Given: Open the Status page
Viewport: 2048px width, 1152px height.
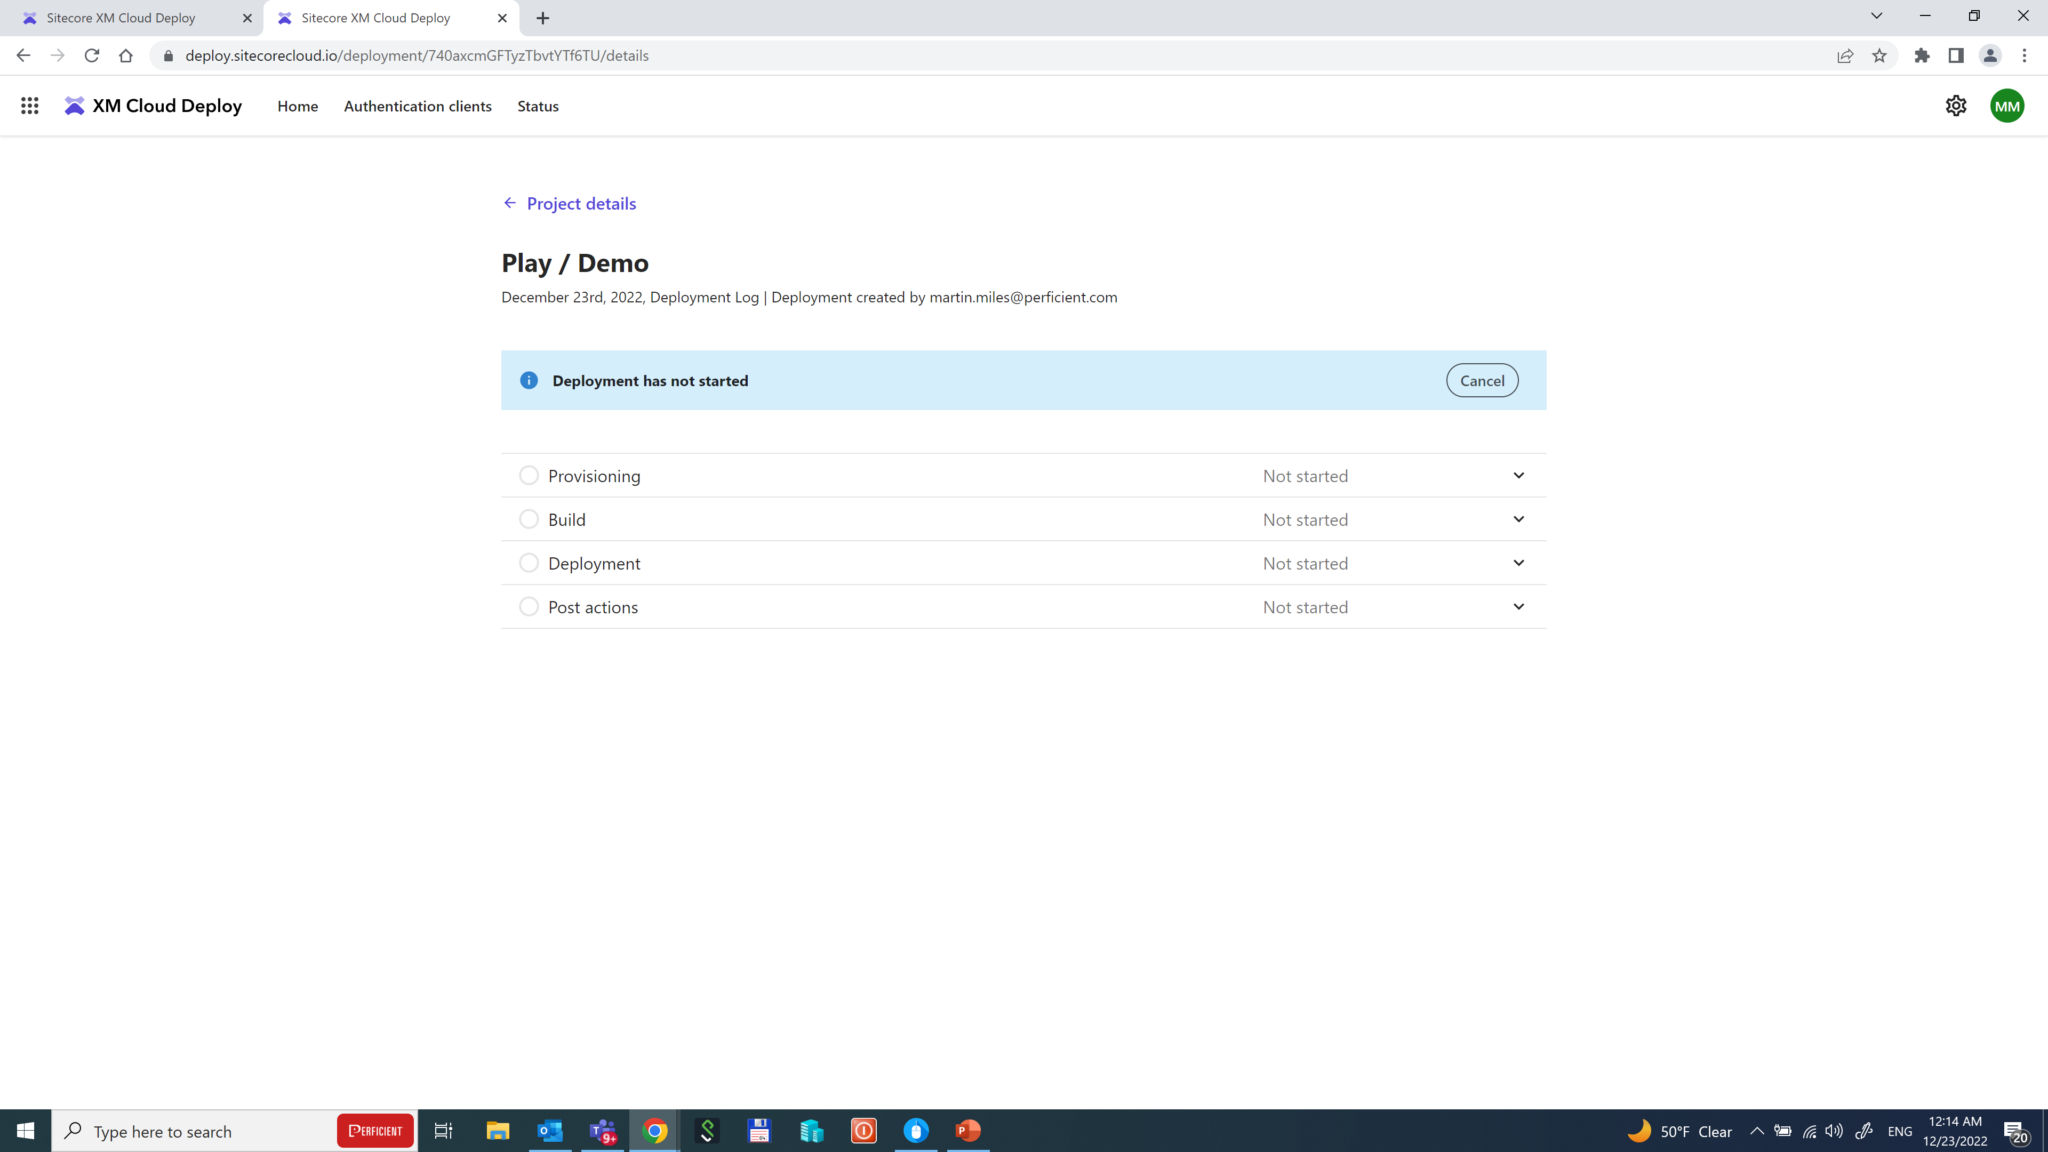Looking at the screenshot, I should point(537,105).
